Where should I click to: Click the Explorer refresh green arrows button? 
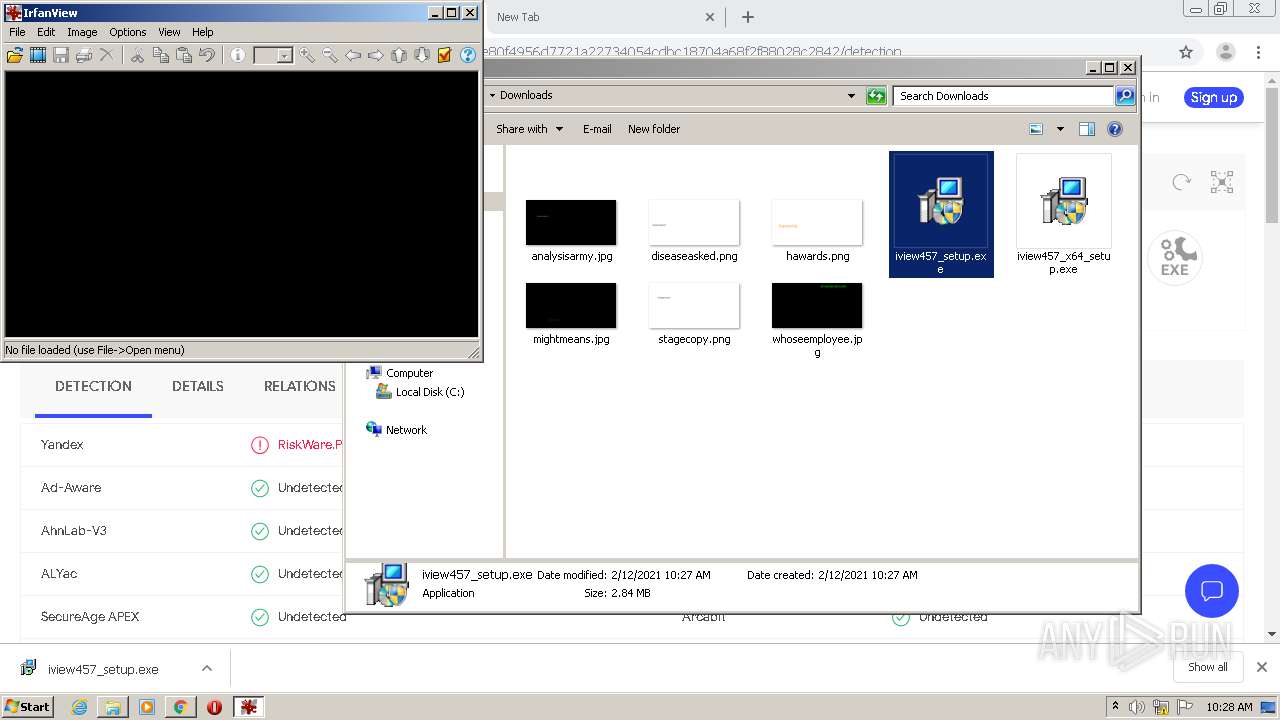coord(876,96)
